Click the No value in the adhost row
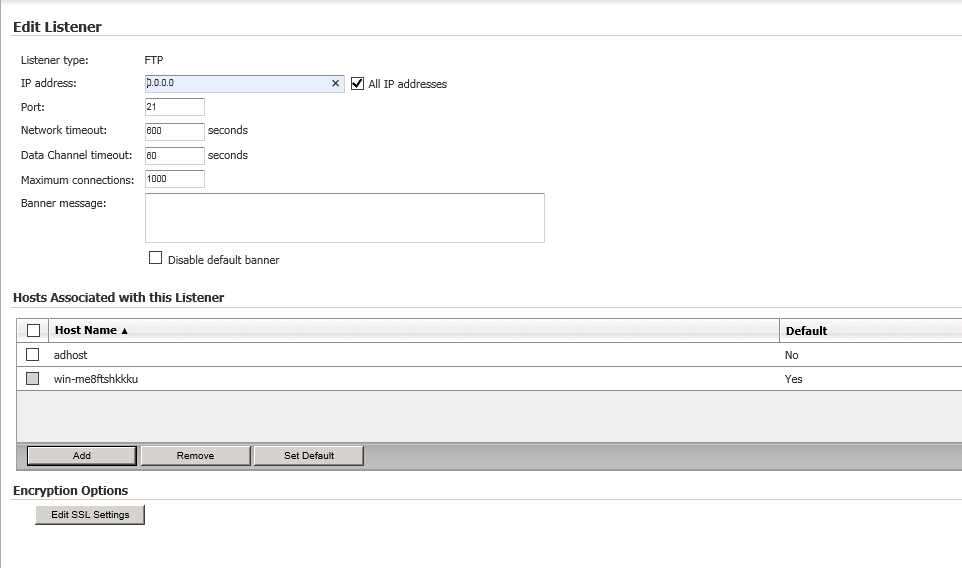The height and width of the screenshot is (568, 962). 791,355
